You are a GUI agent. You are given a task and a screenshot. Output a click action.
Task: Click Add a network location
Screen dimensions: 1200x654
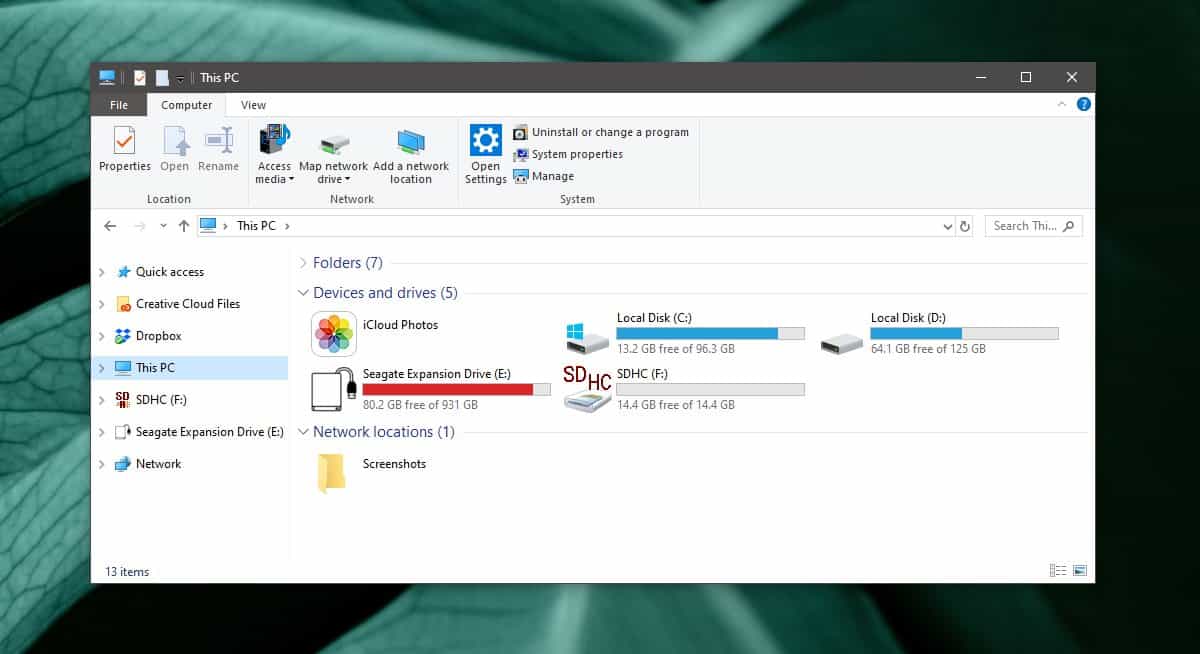tap(411, 155)
